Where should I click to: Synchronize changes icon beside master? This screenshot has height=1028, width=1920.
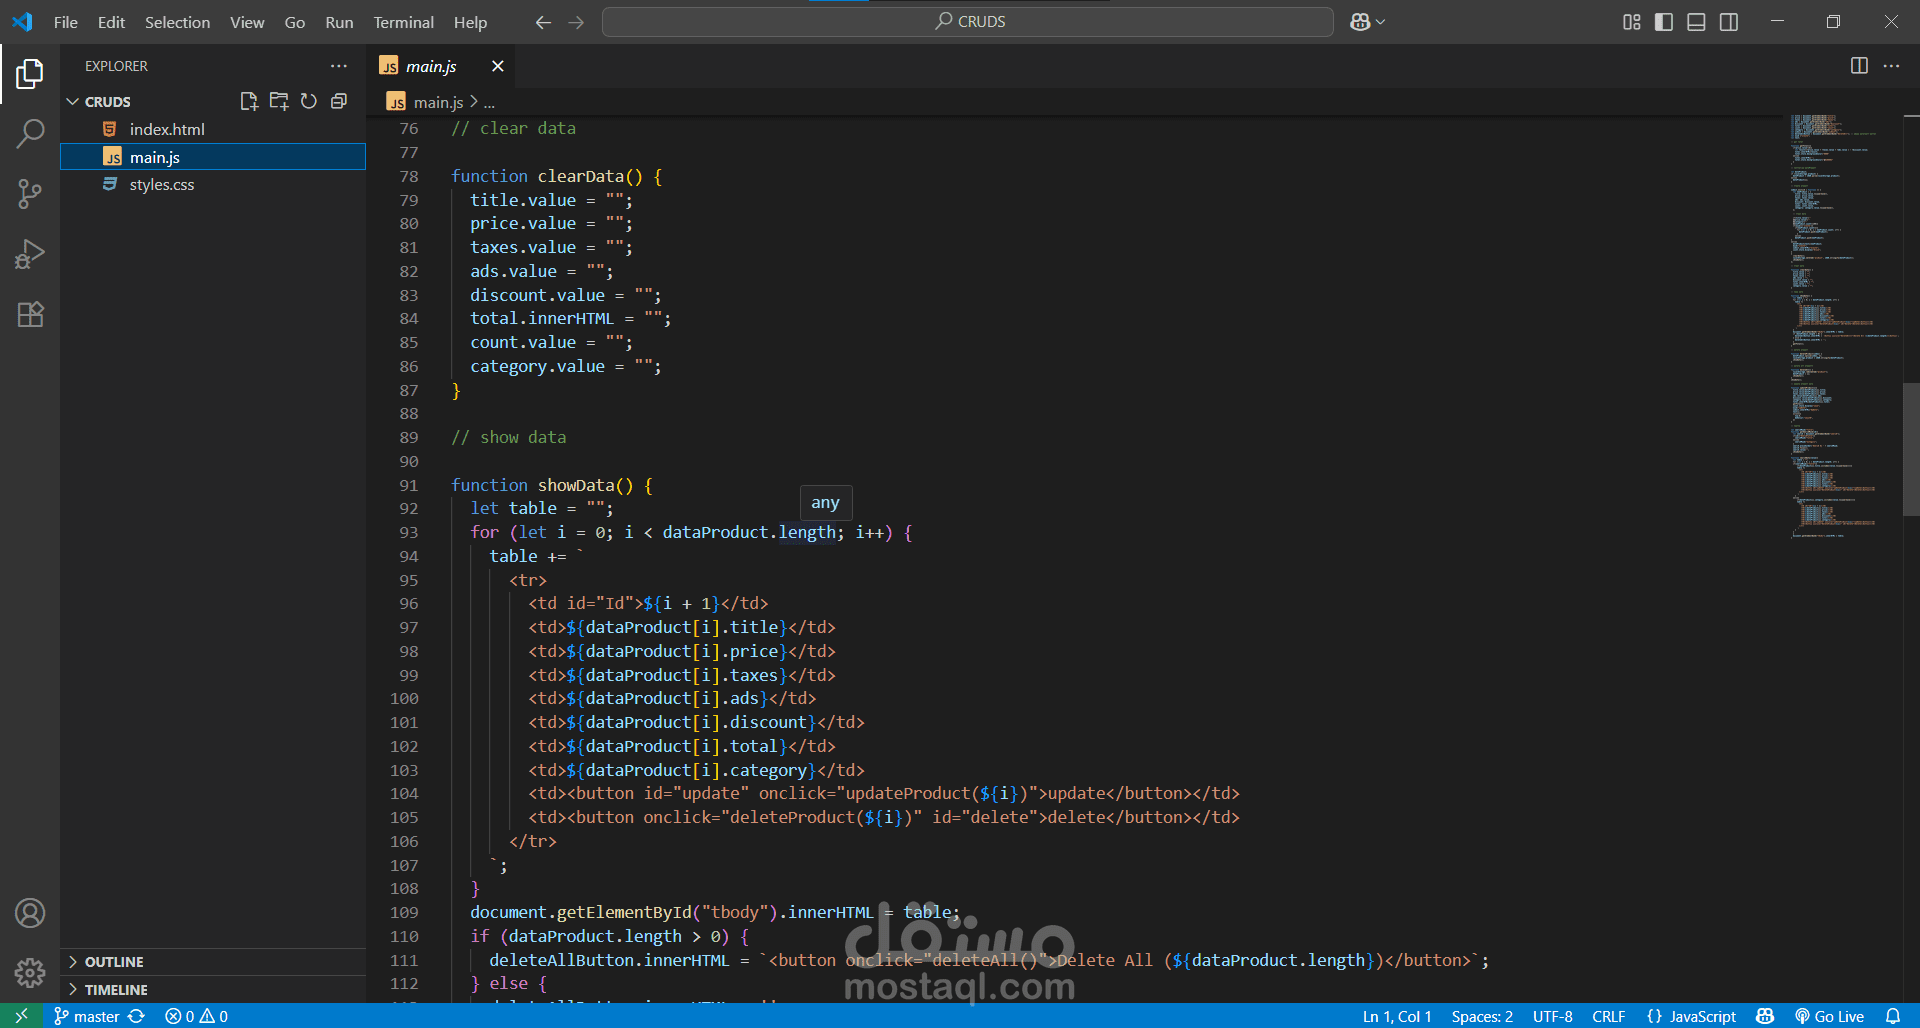point(137,1016)
